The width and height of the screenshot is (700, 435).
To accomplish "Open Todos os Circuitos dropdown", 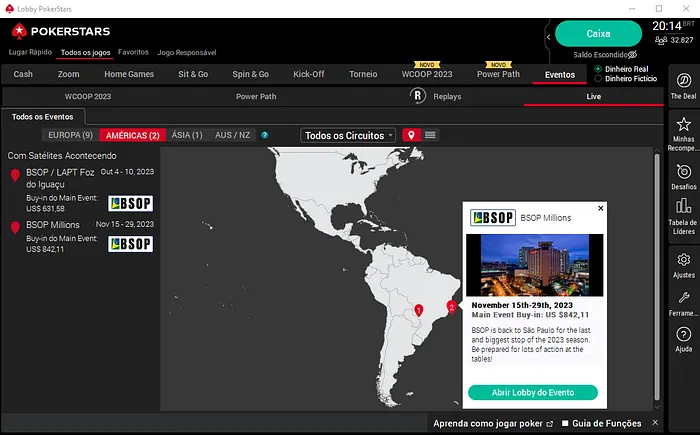I will (348, 135).
